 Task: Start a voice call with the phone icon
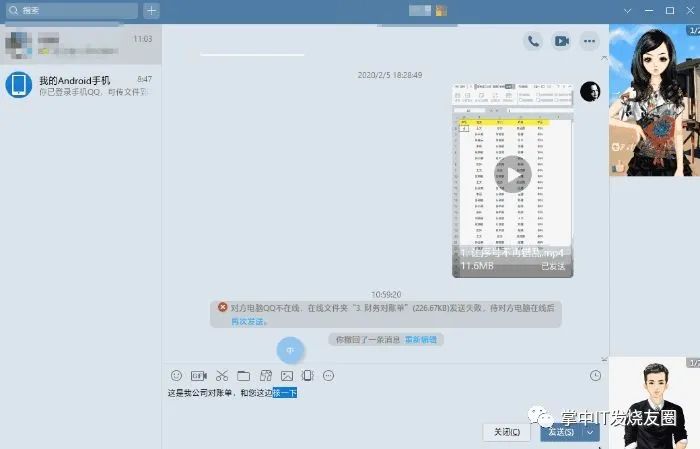point(533,41)
